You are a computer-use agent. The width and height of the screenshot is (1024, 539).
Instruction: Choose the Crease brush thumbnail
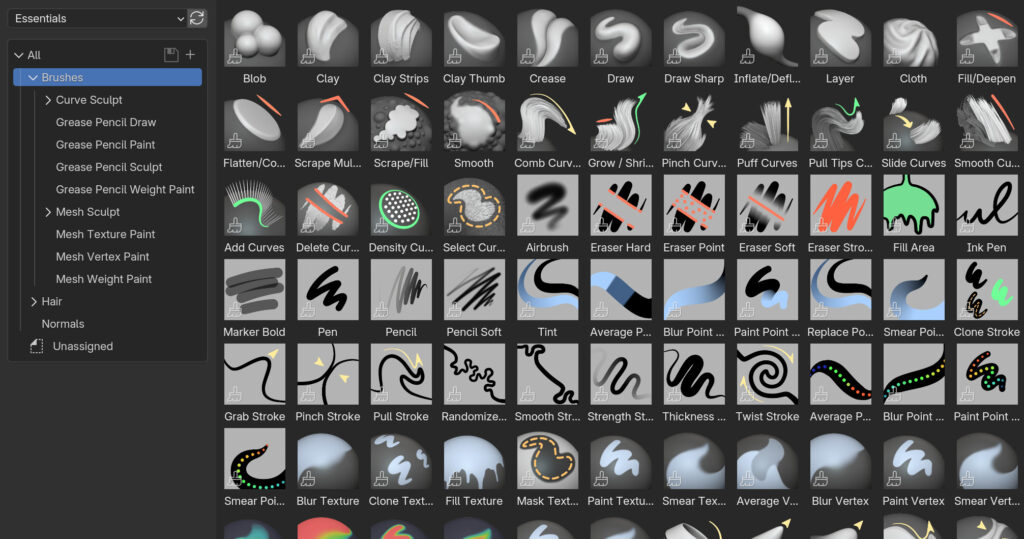(547, 37)
